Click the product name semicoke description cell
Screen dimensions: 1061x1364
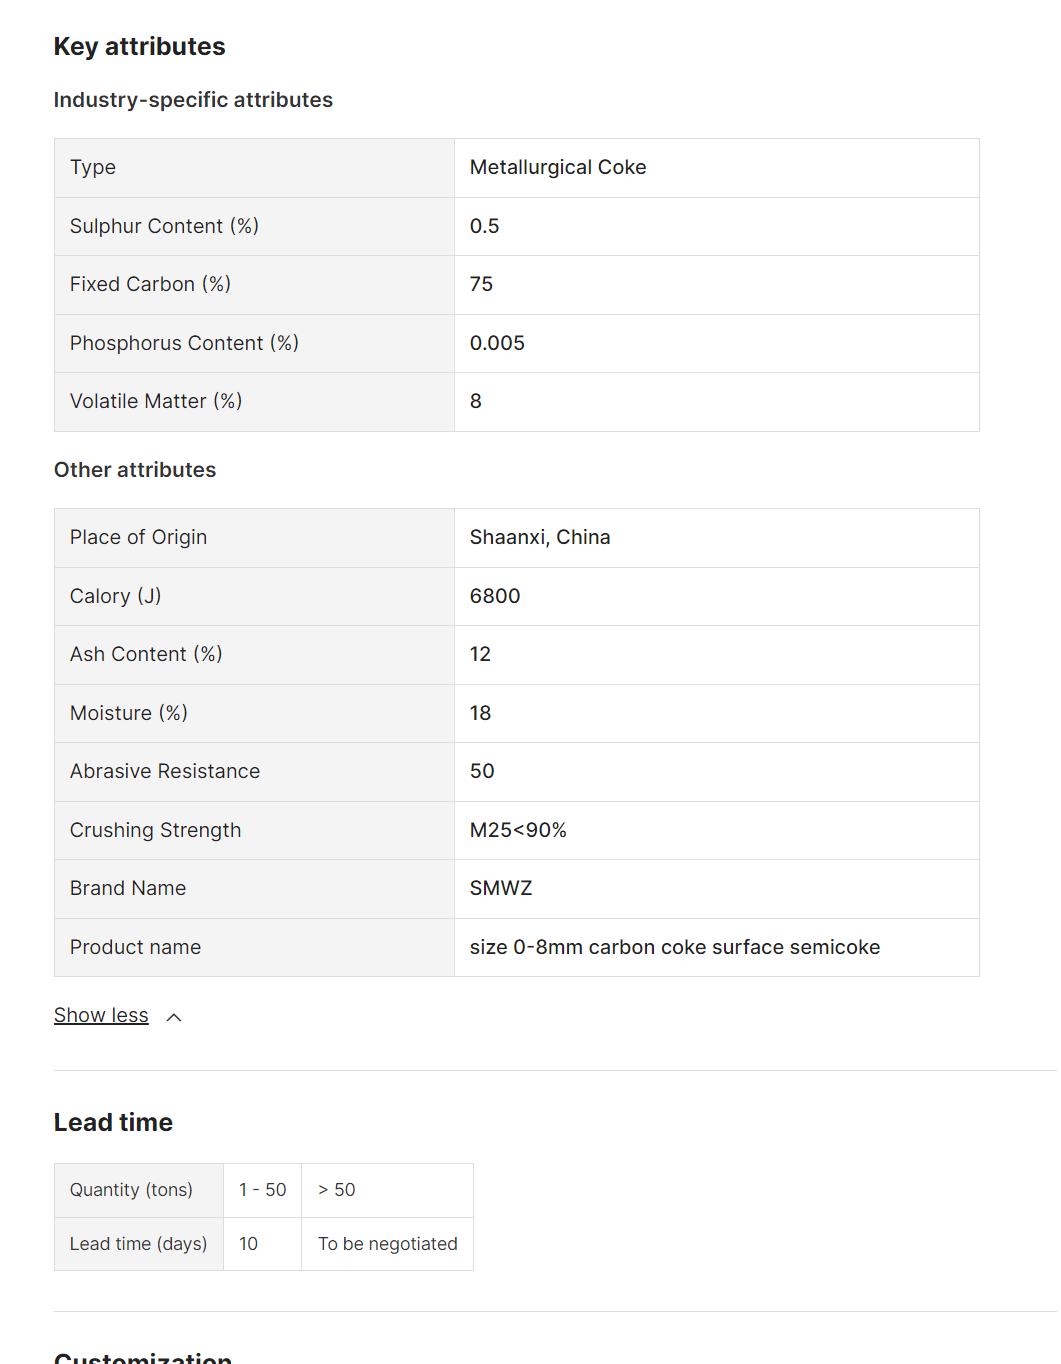point(675,948)
